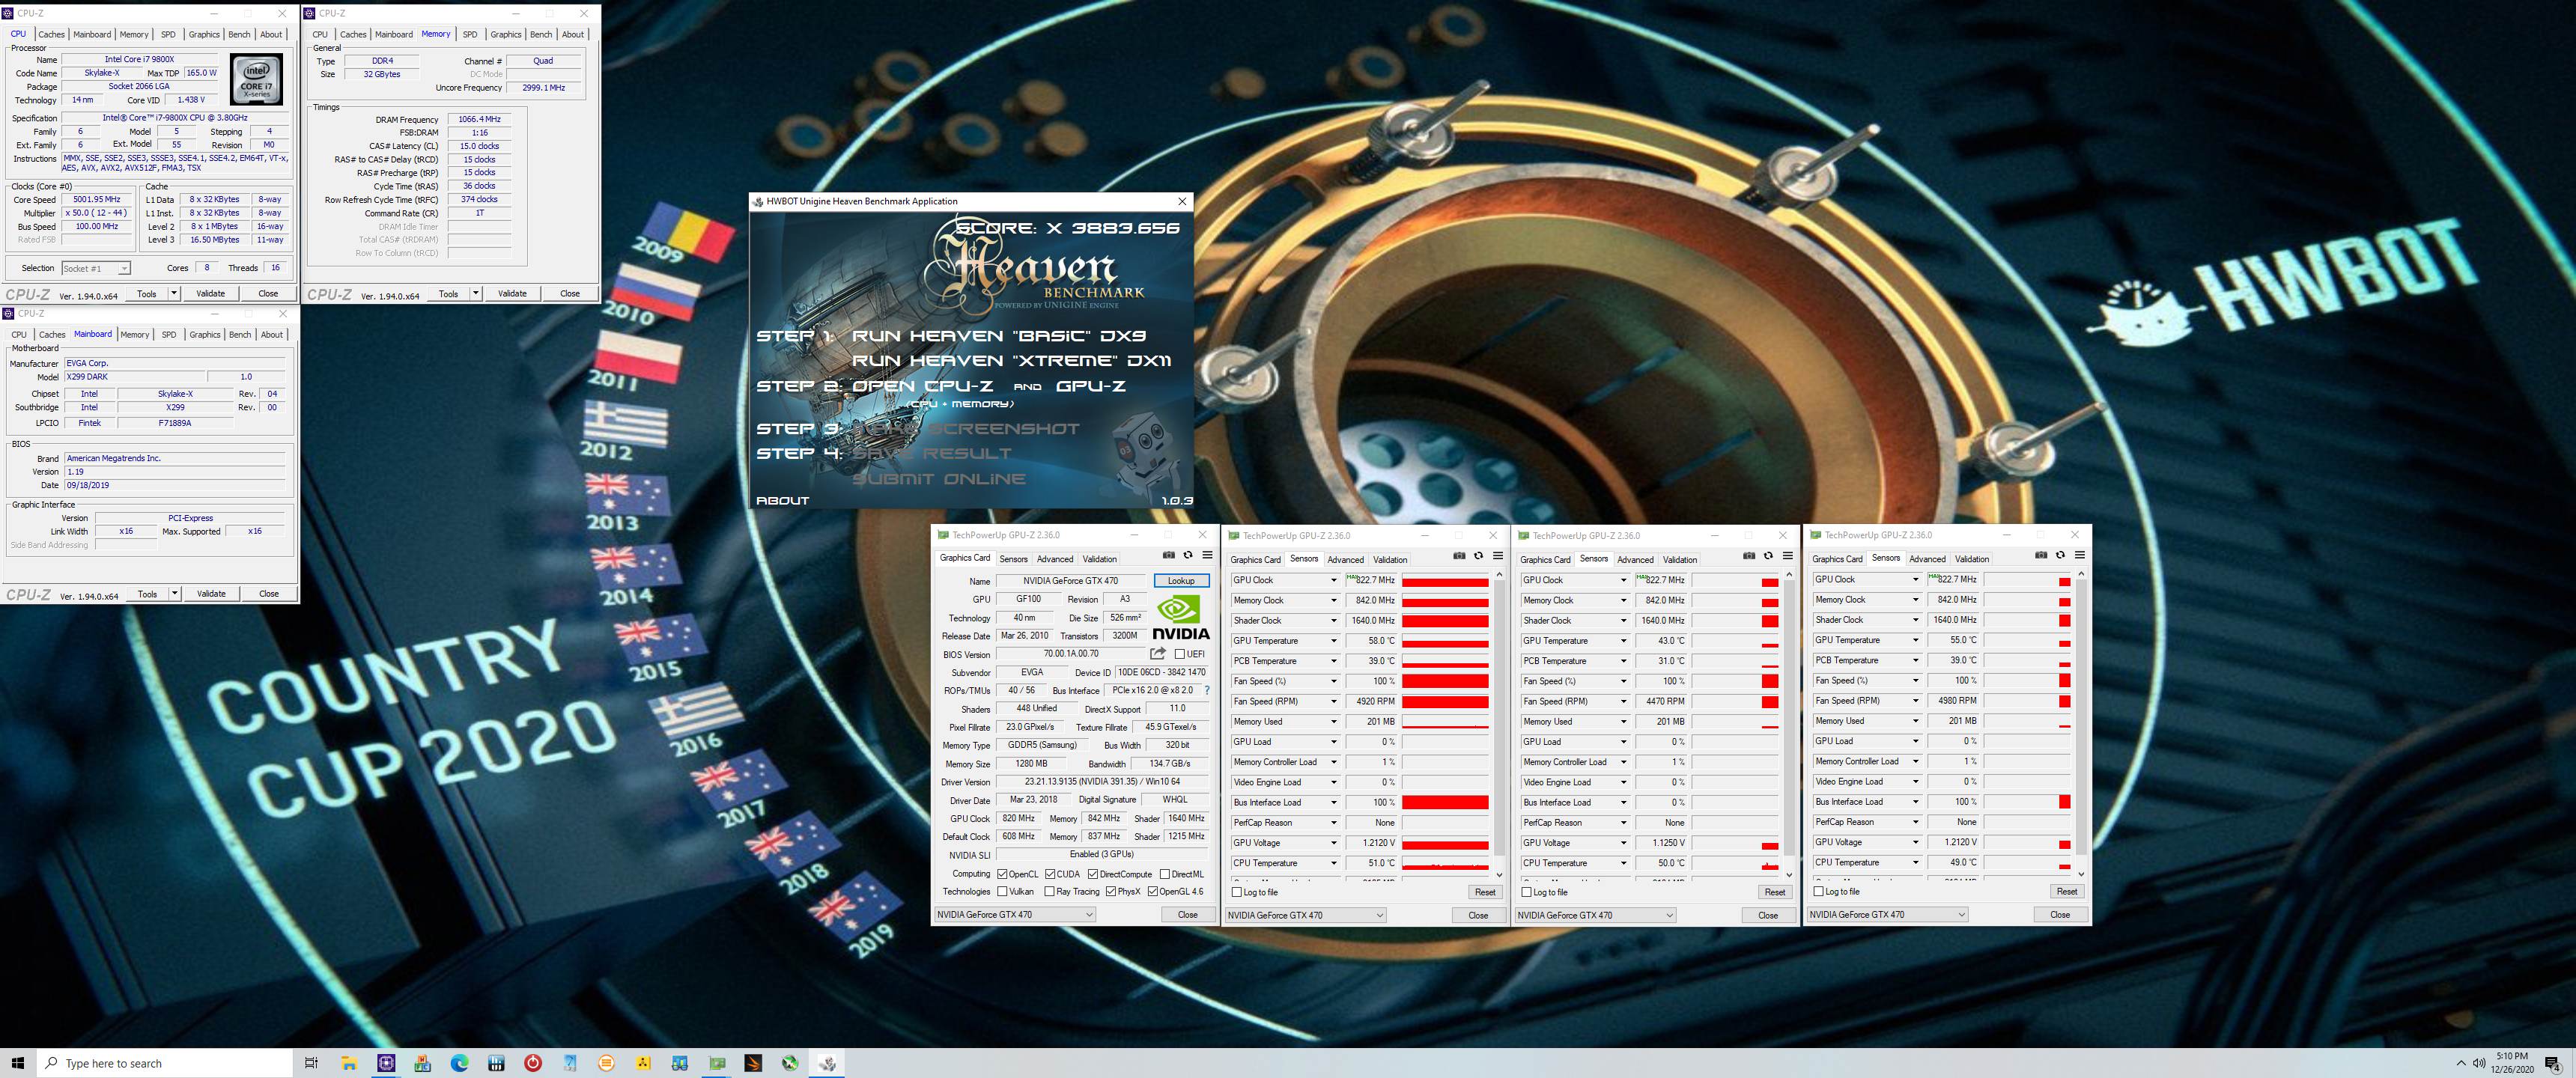The image size is (2576, 1078).
Task: Click refresh icon in GPU-Z window showing 4470 RPM
Action: pyautogui.click(x=1768, y=556)
